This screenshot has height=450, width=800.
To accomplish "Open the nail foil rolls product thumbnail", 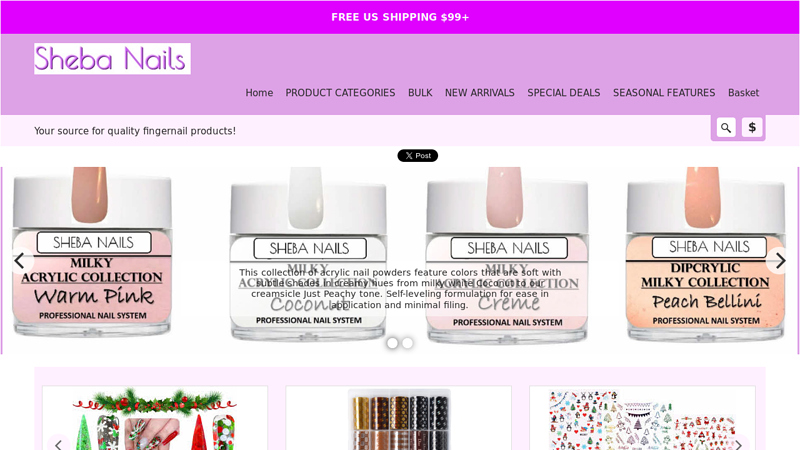I will tap(398, 419).
